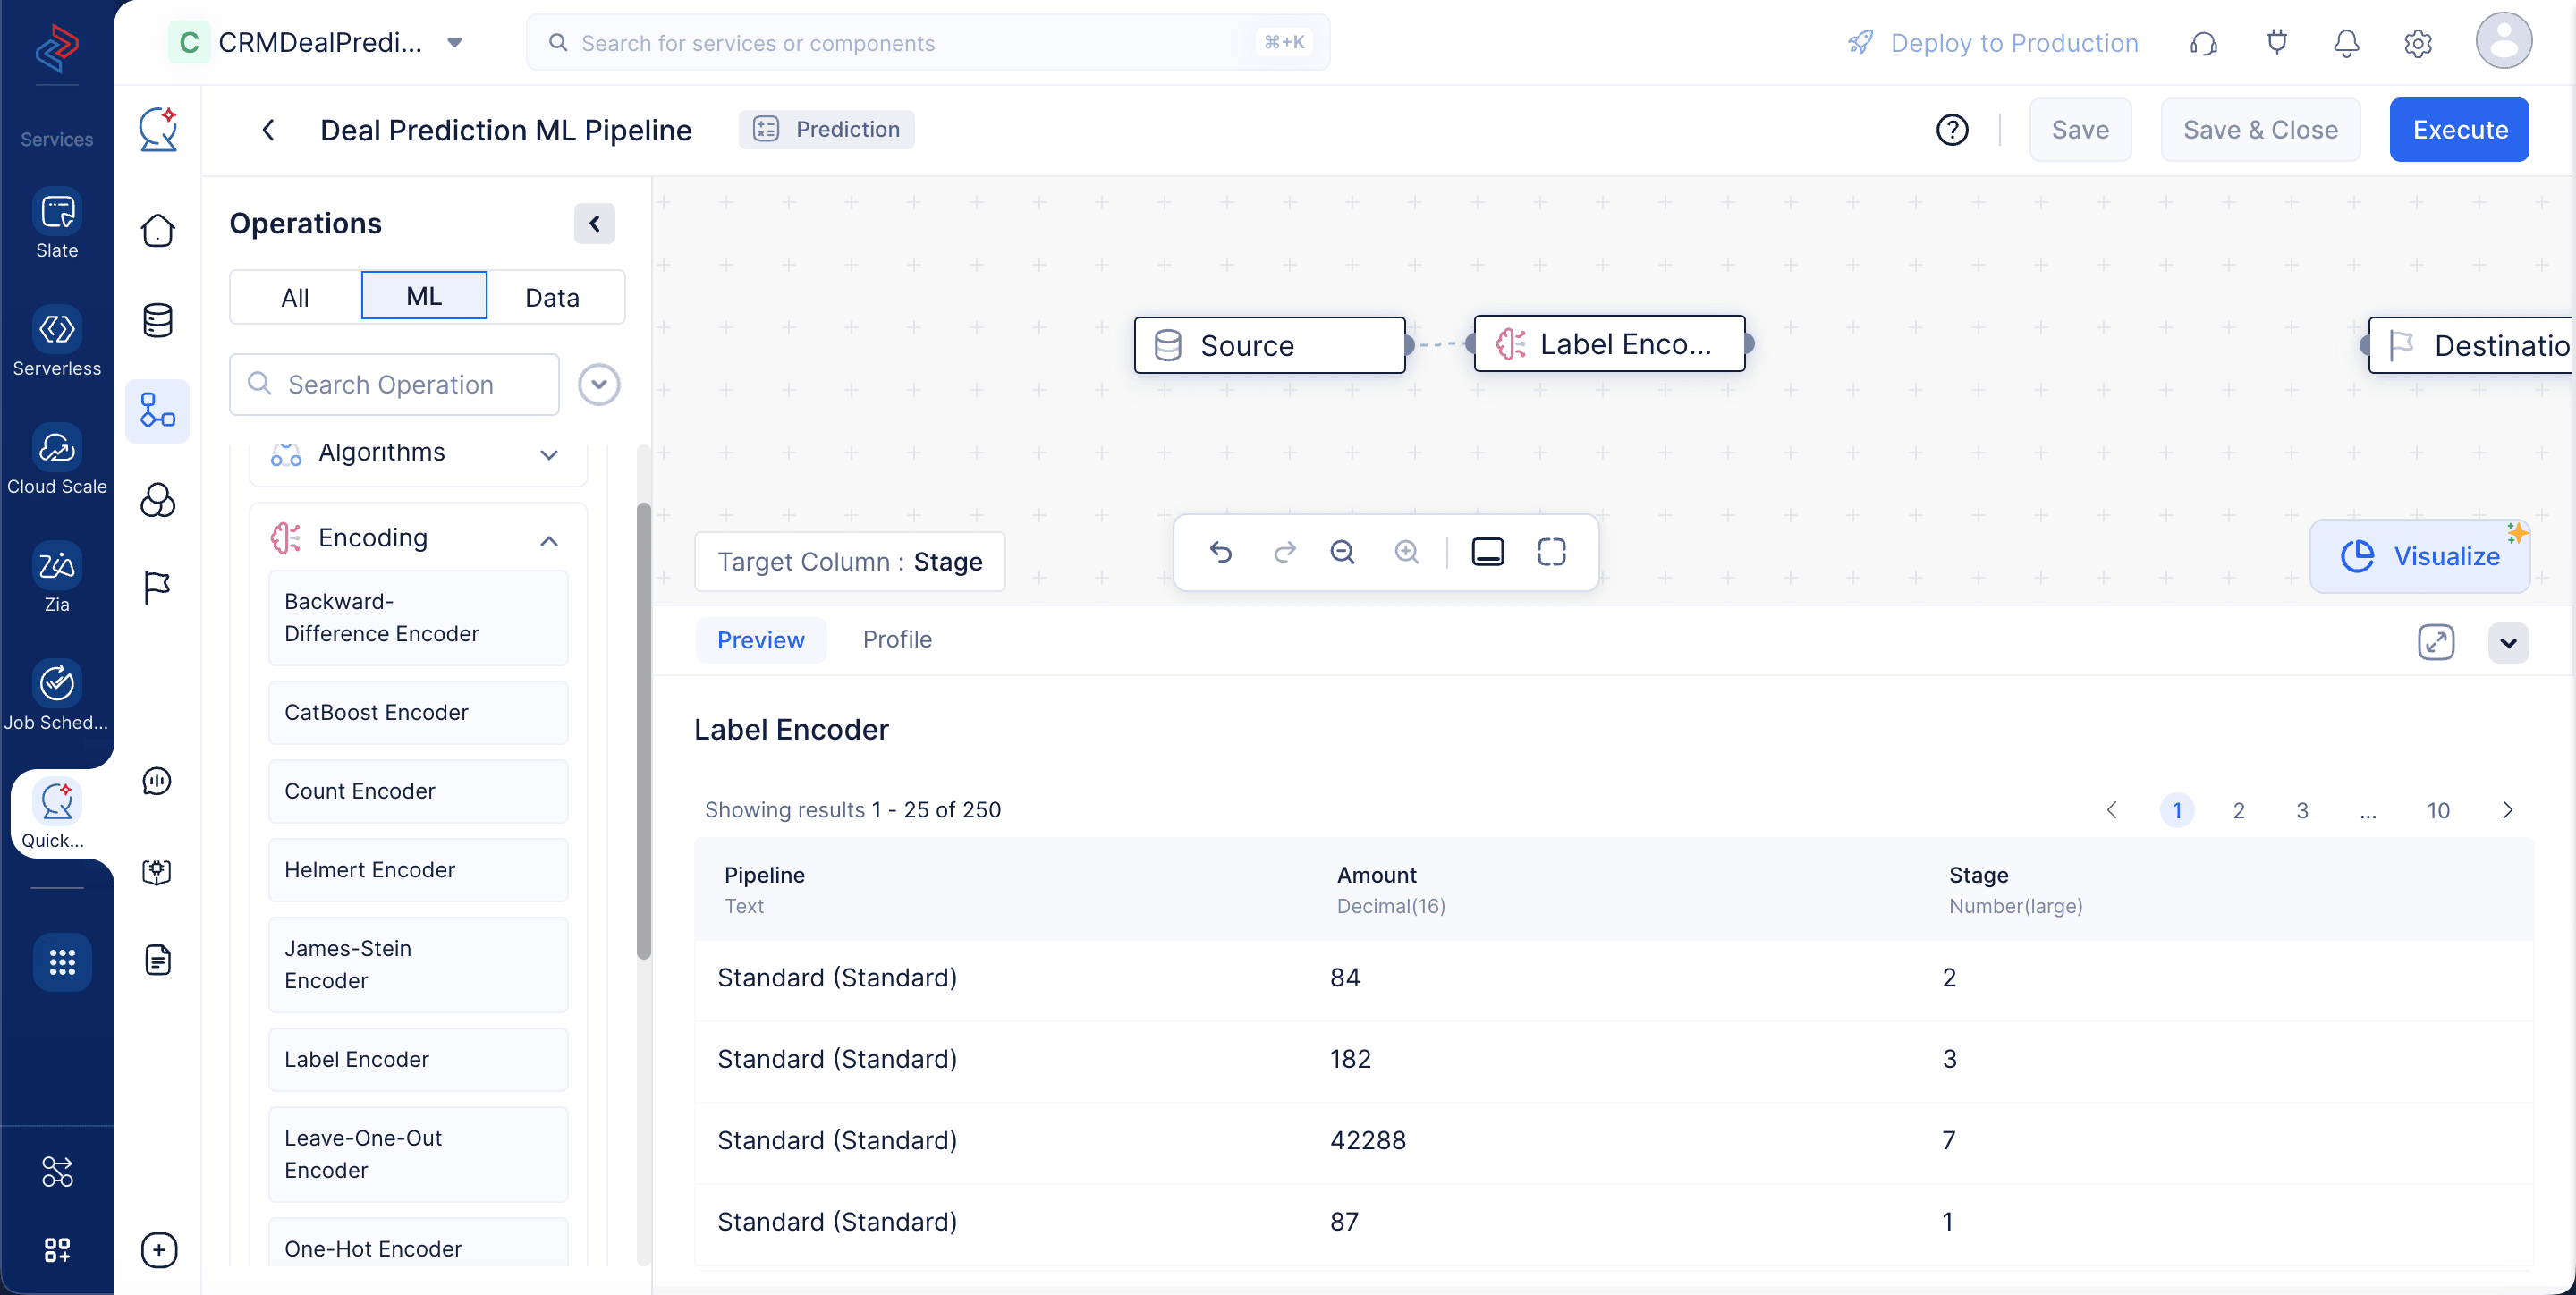Go to the home icon in secondary sidebar
Screen dimensions: 2576x1295
point(158,230)
